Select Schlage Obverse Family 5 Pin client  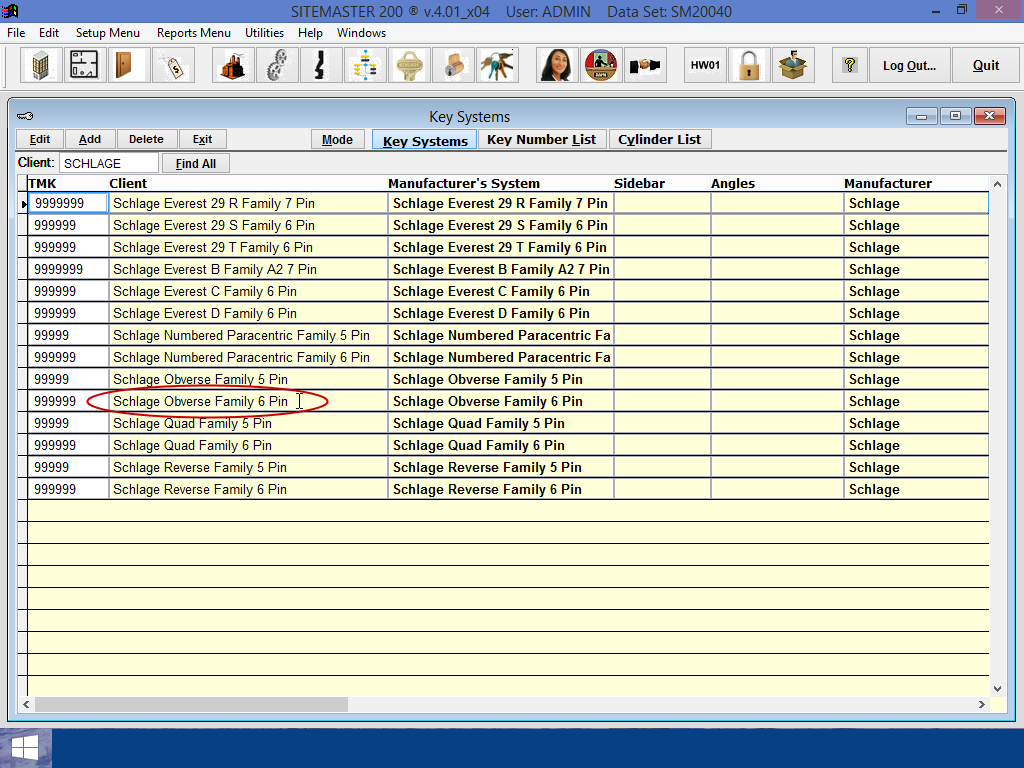pyautogui.click(x=248, y=379)
